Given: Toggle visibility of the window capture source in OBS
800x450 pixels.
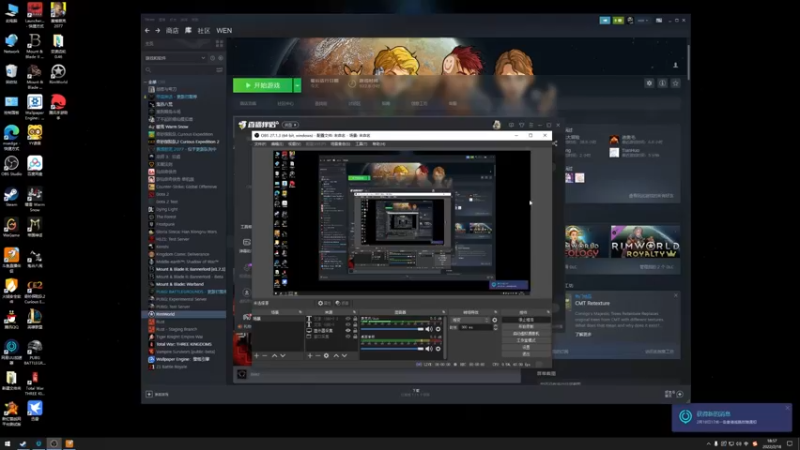Looking at the screenshot, I should 348,337.
